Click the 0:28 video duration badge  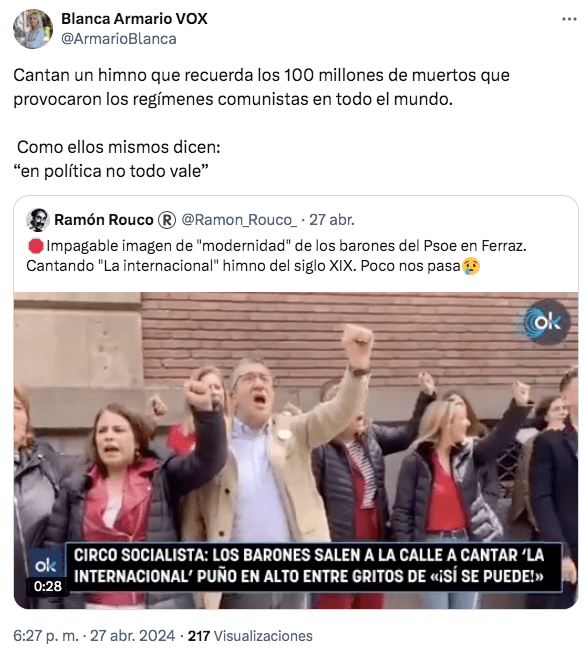point(48,586)
